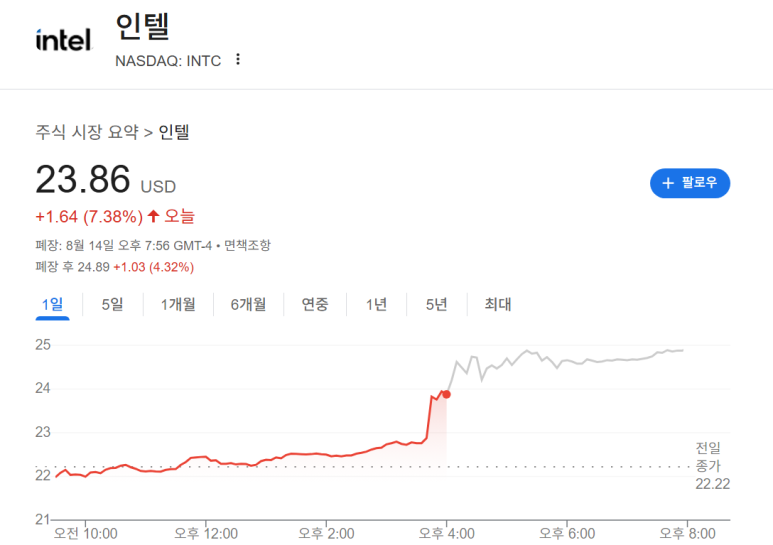Switch to 연중 range tab

pyautogui.click(x=315, y=304)
